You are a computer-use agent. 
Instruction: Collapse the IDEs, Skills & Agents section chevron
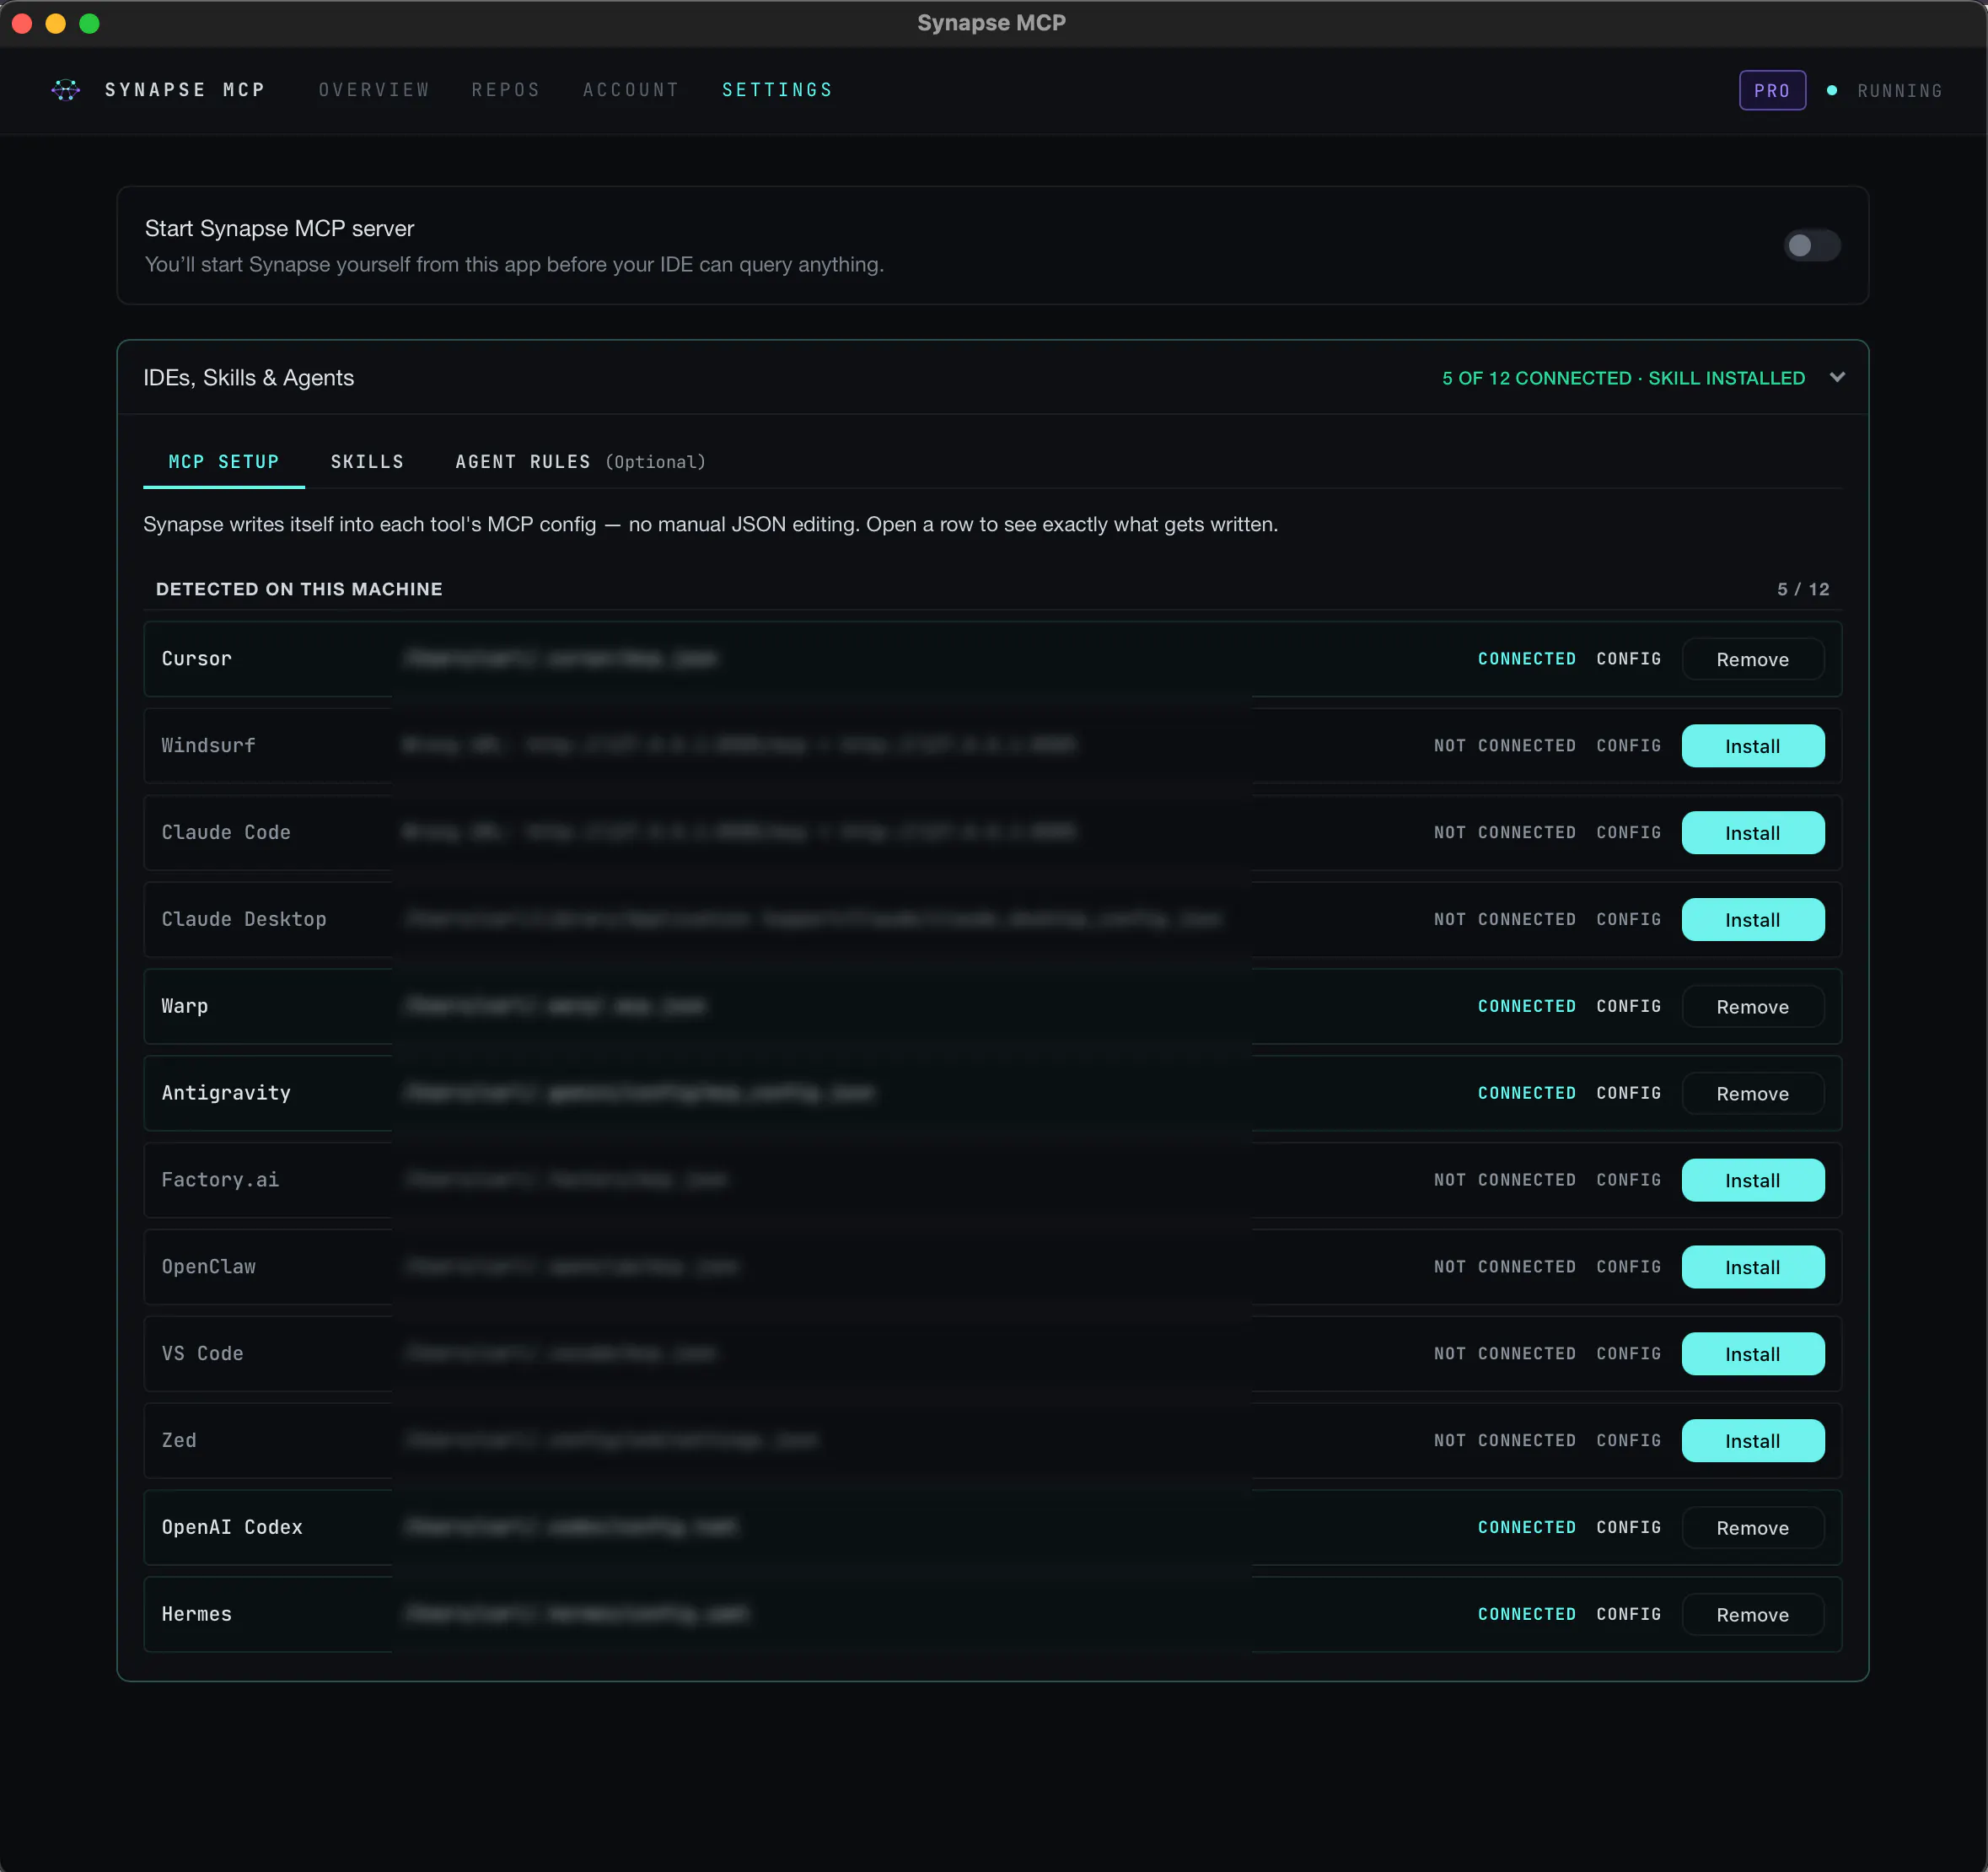(x=1836, y=377)
